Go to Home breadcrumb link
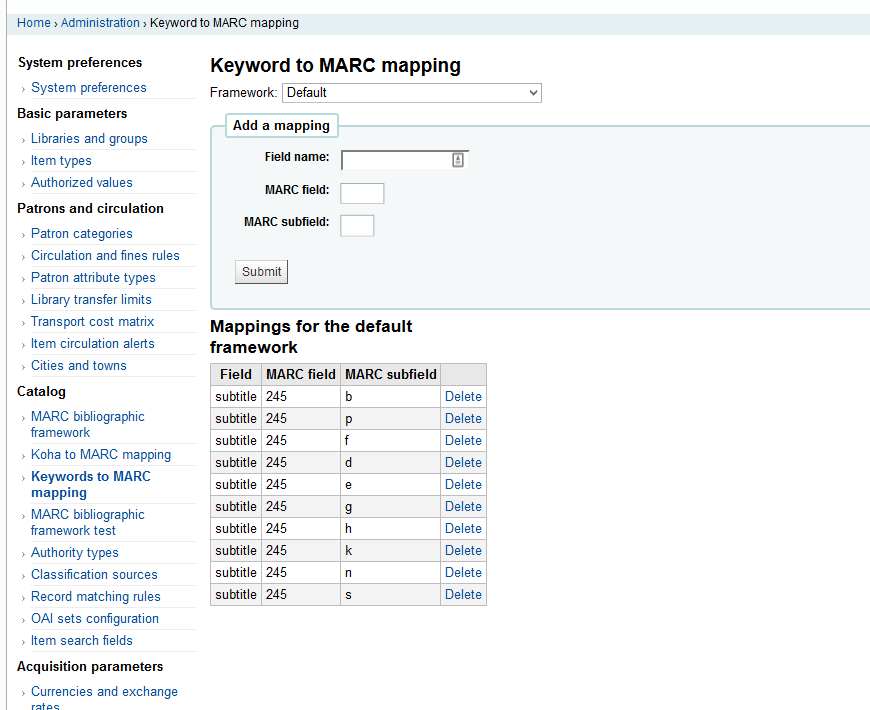 coord(34,23)
